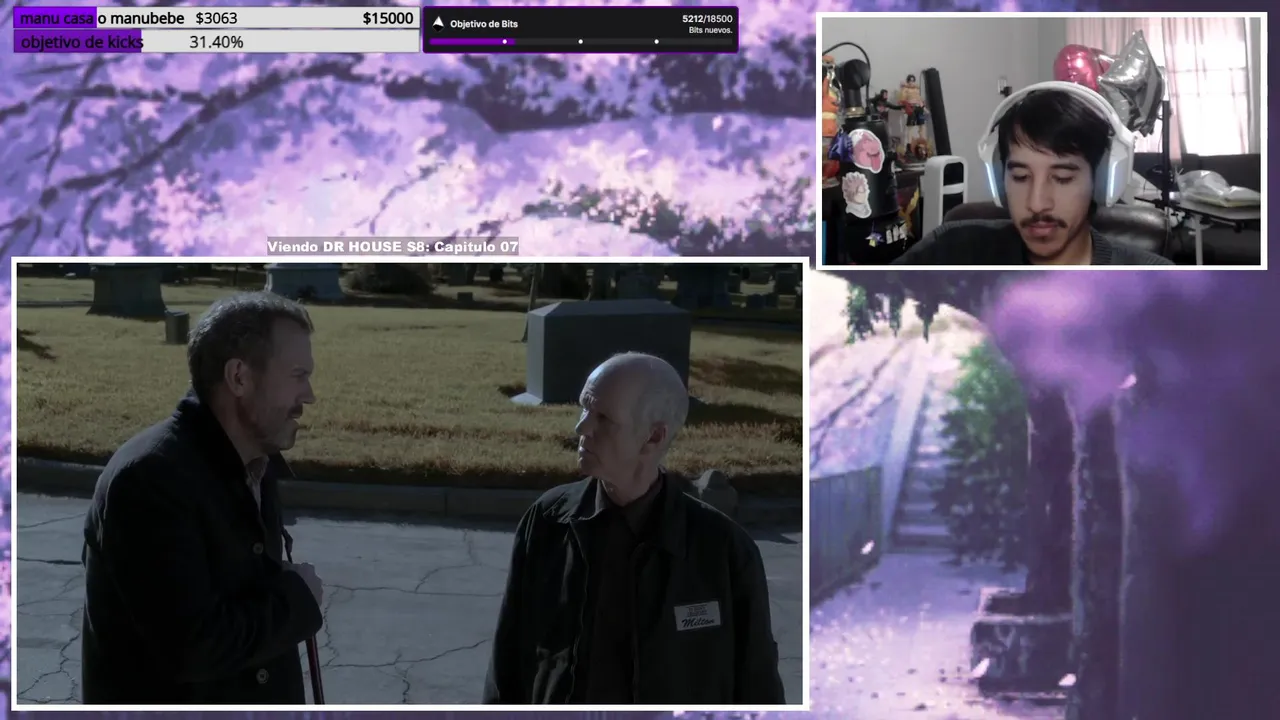Click the '$3063' current donation amount
Image resolution: width=1280 pixels, height=720 pixels.
[x=216, y=18]
